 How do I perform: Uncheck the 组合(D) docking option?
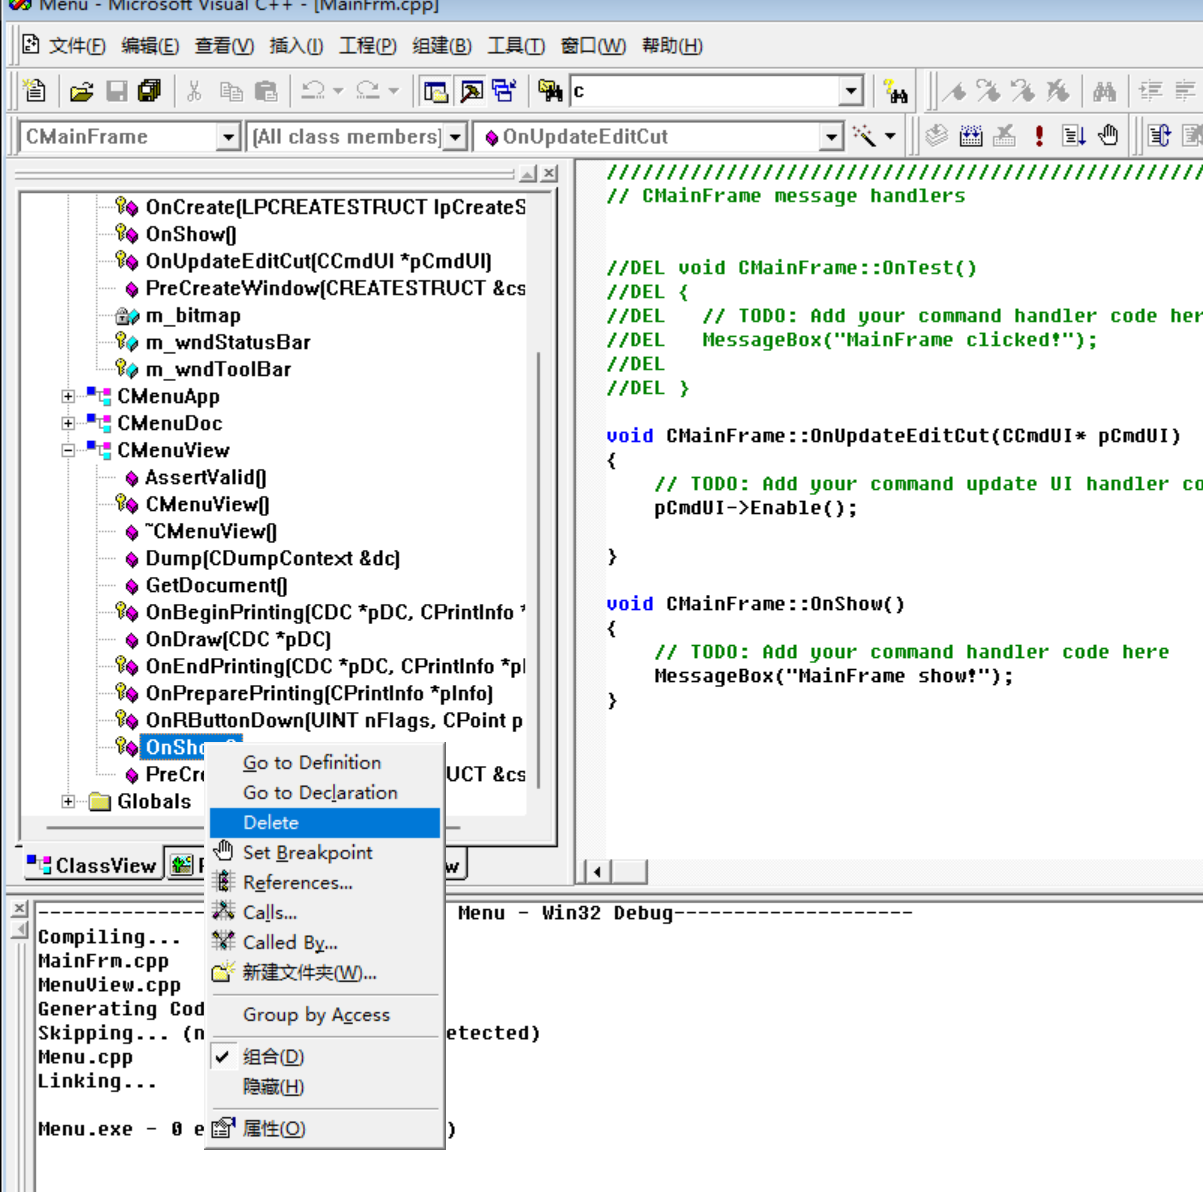coord(325,1056)
